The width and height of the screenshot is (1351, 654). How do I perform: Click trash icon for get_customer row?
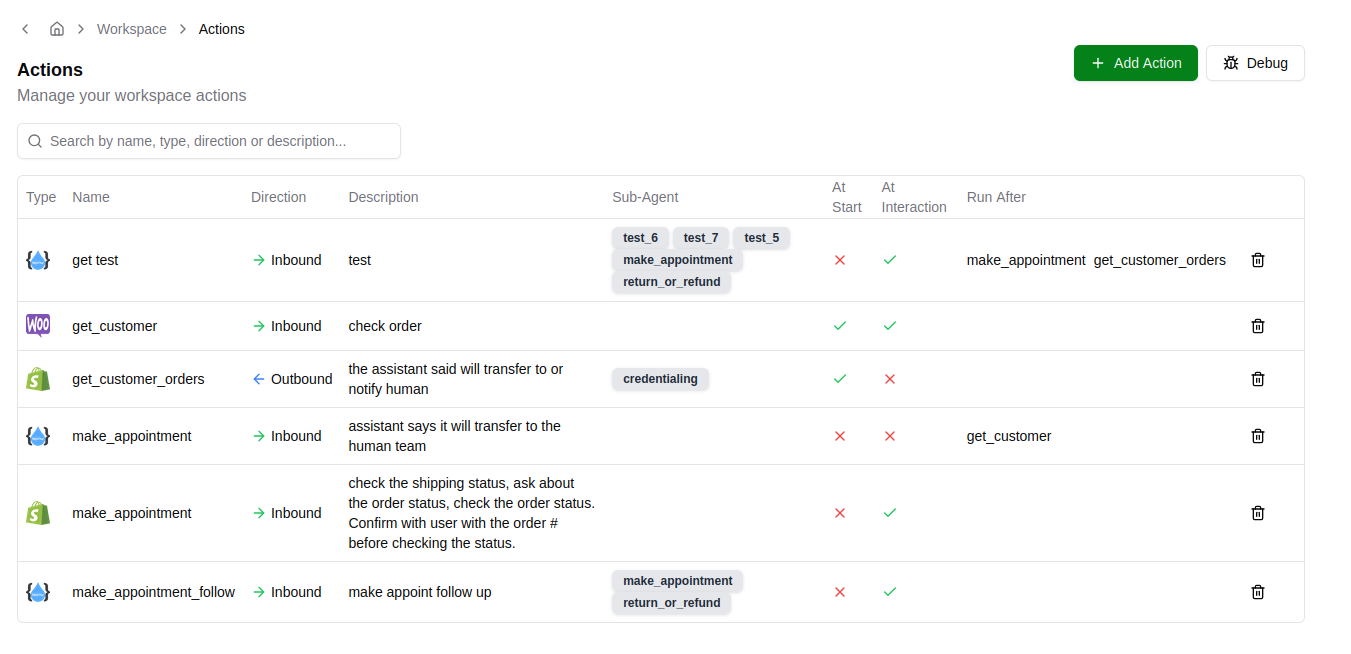[x=1258, y=326]
